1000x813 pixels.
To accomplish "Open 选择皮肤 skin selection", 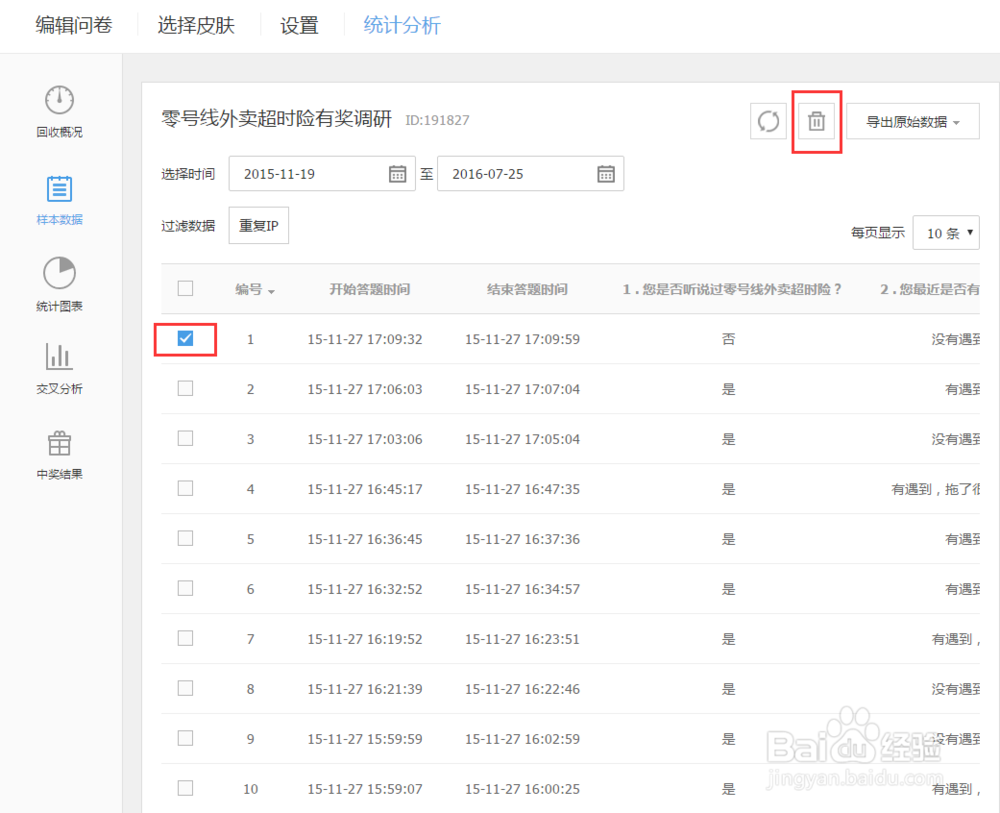I will click(x=195, y=25).
